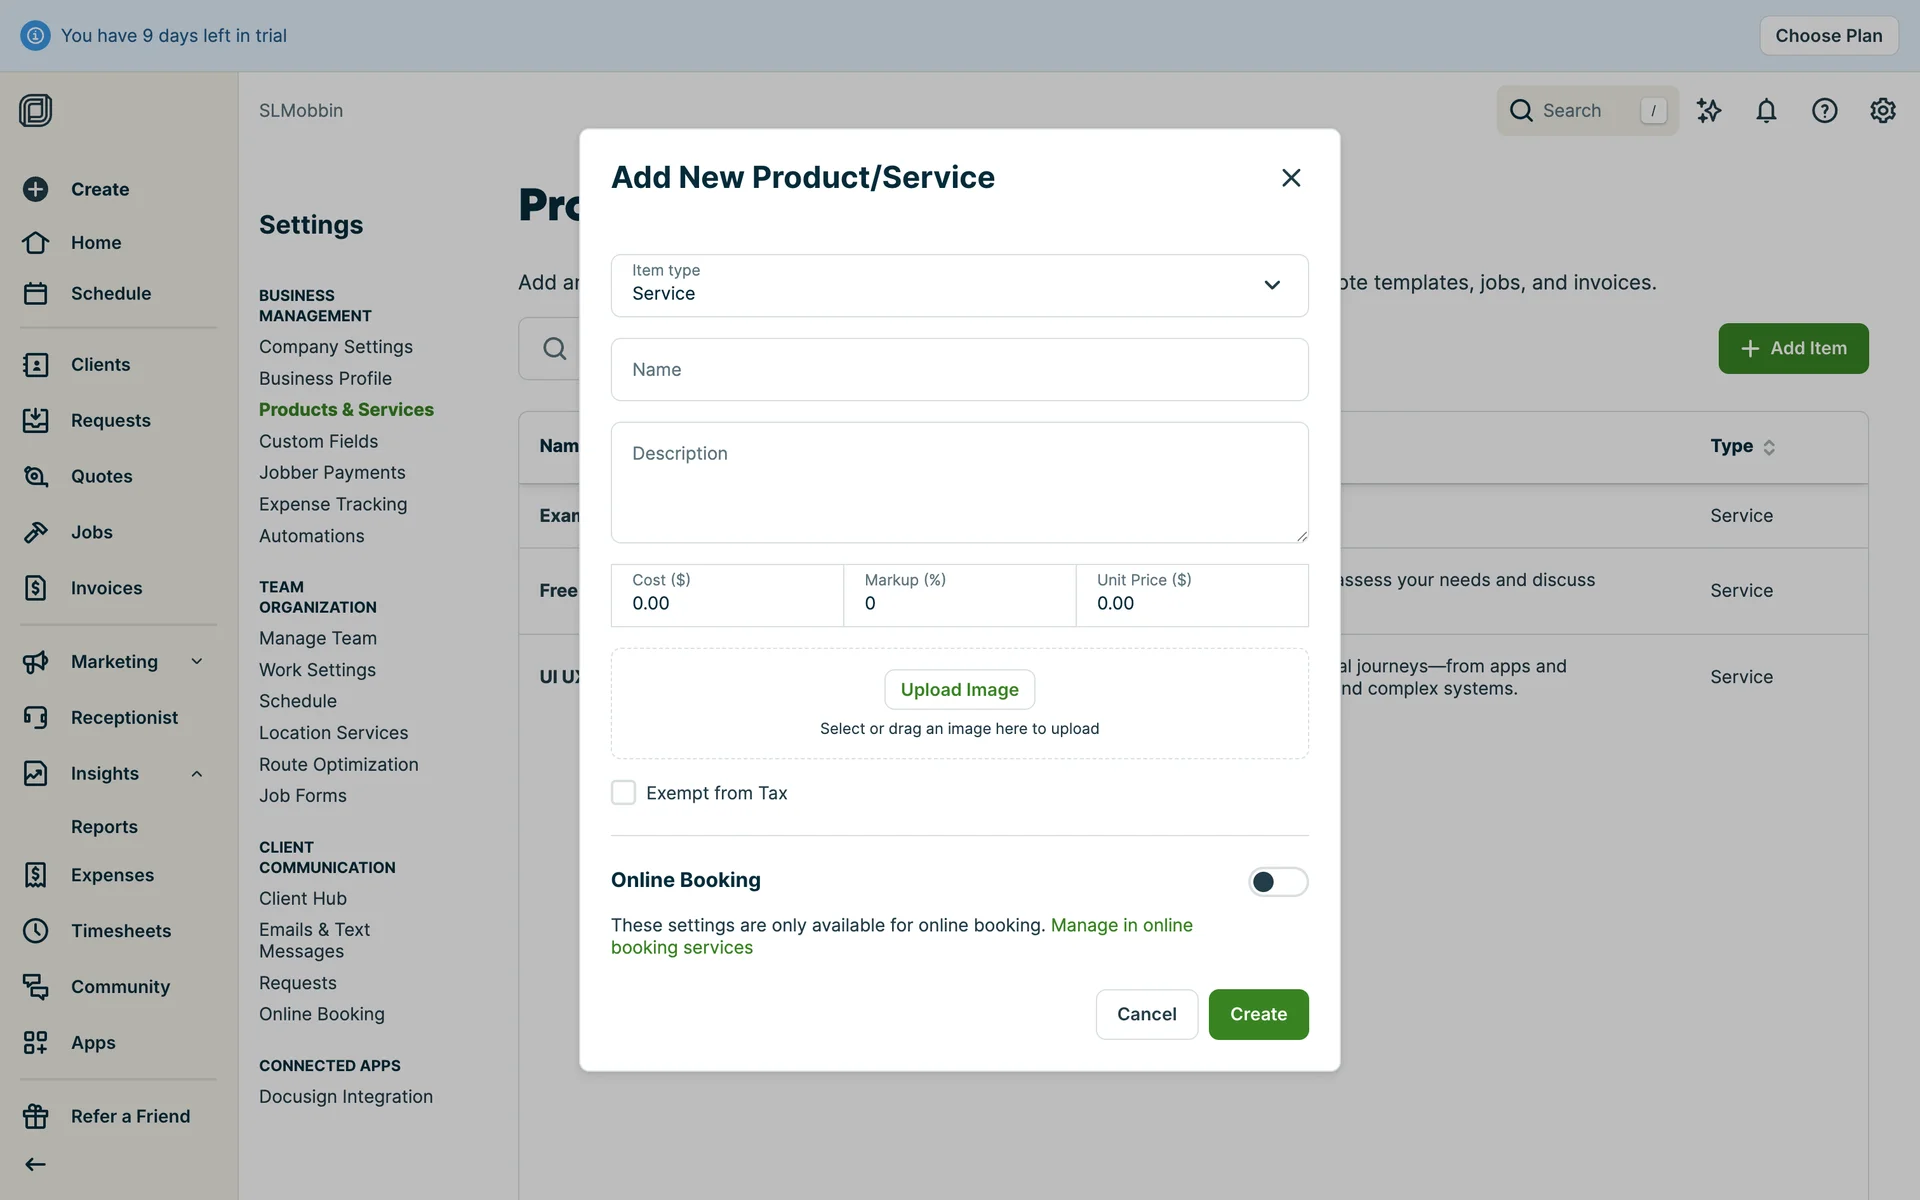
Task: Open Custom Fields settings page
Action: tap(318, 441)
